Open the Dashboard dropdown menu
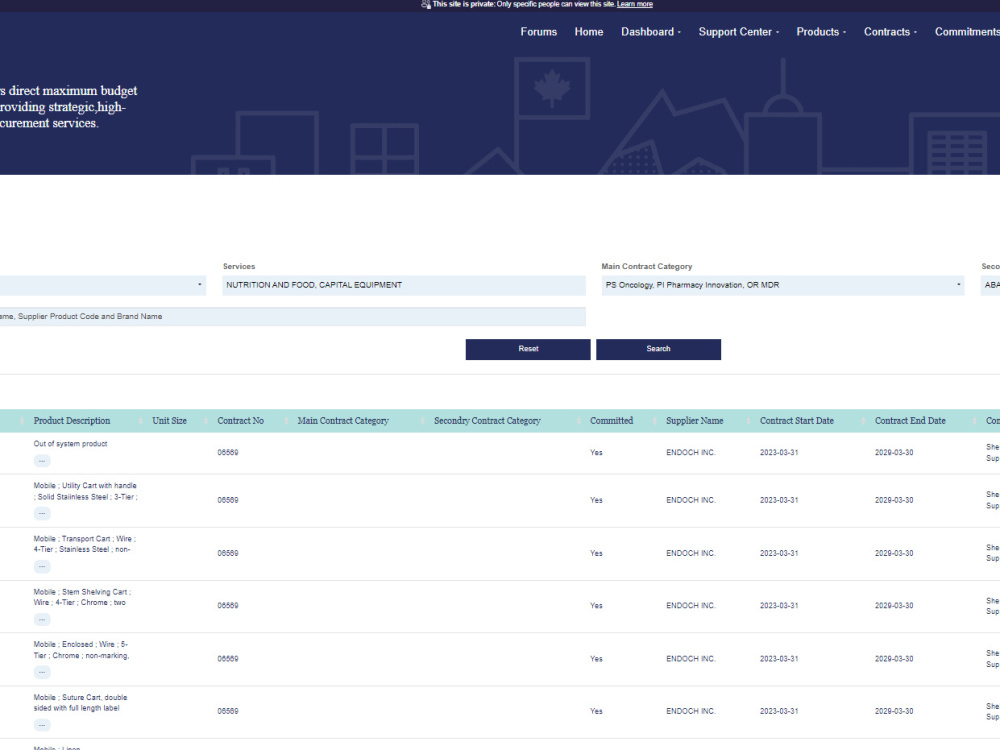The width and height of the screenshot is (1000, 750). 651,32
